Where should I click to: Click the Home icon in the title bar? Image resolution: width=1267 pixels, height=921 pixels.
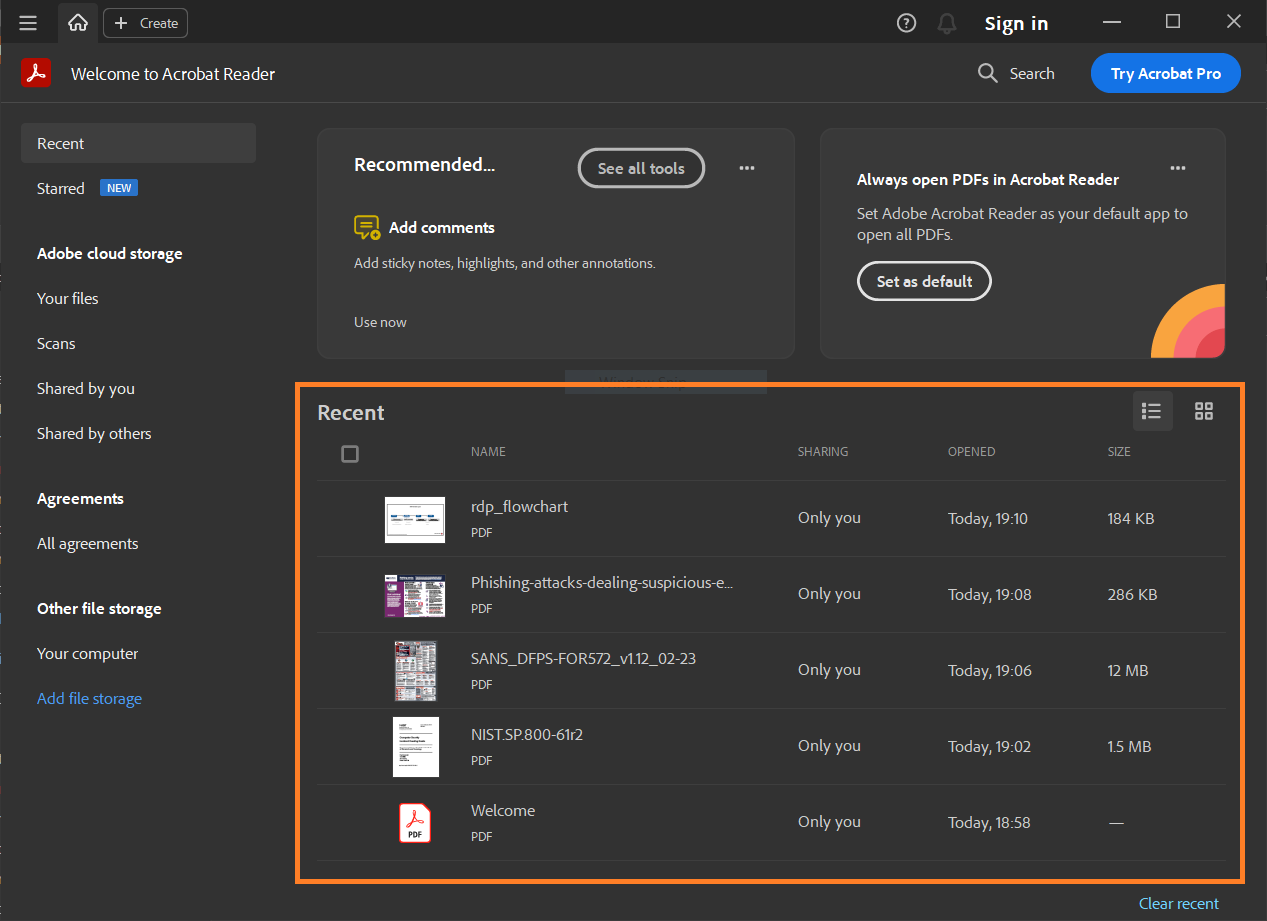point(77,22)
